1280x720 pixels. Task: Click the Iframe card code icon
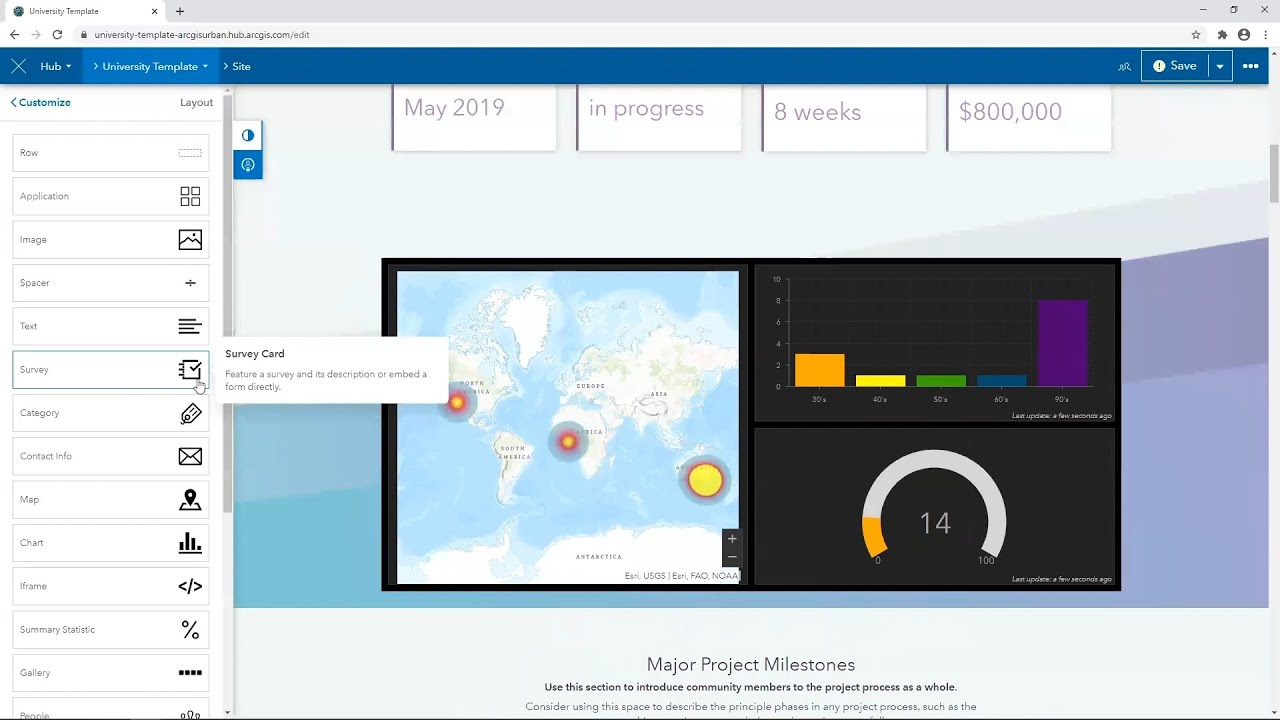click(x=190, y=586)
